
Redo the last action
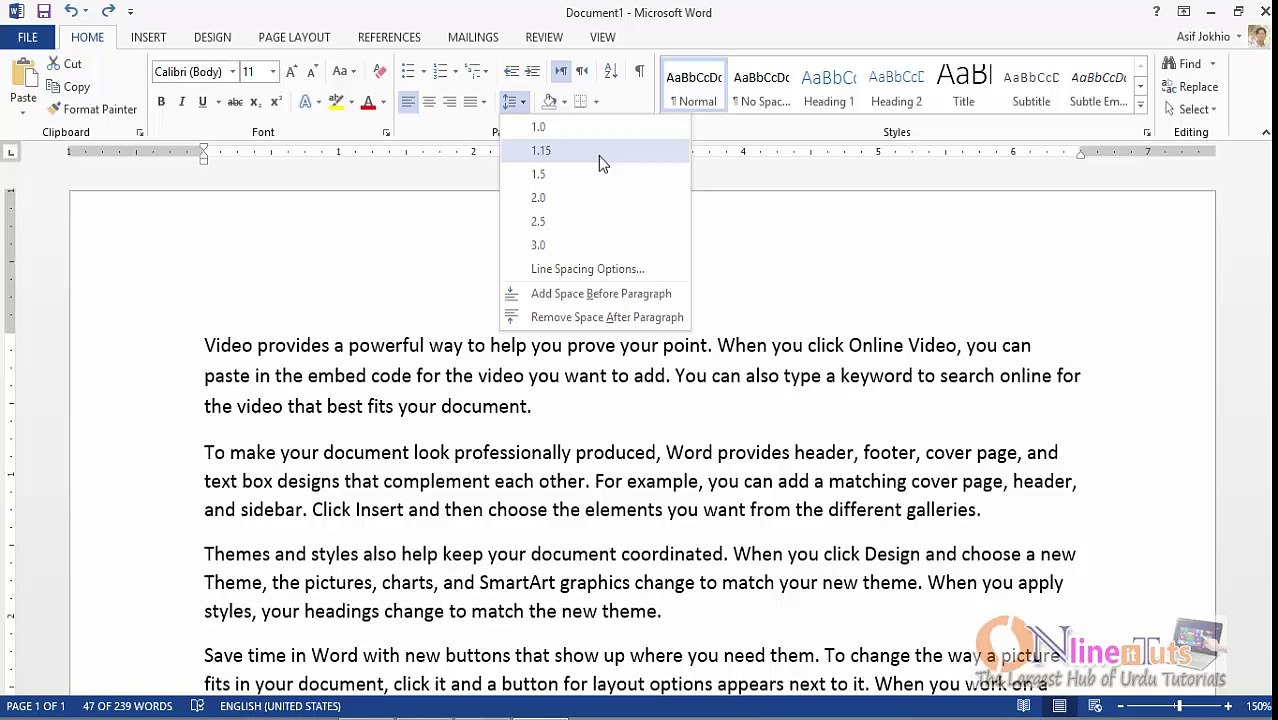[108, 12]
